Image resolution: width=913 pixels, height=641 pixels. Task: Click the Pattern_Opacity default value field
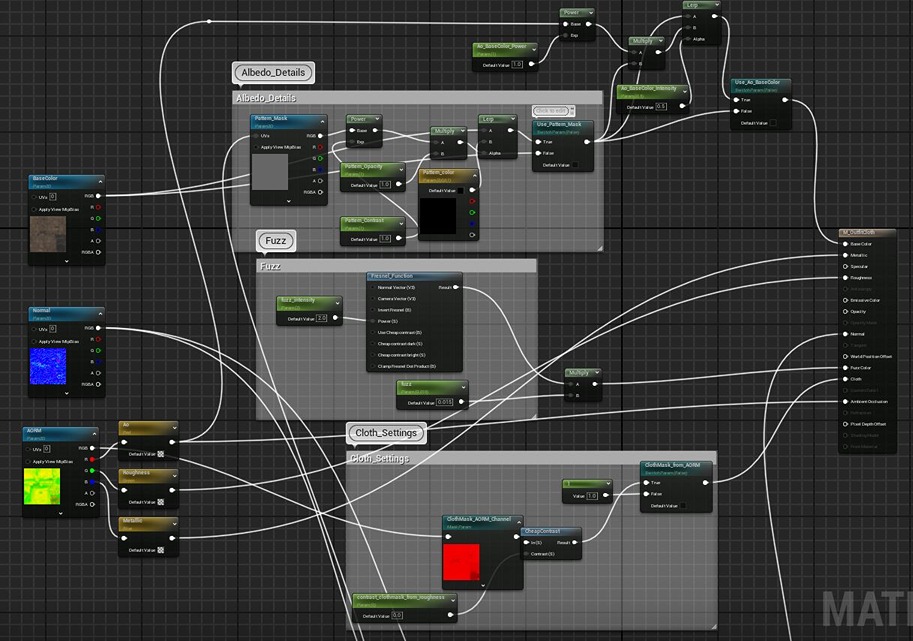point(385,185)
